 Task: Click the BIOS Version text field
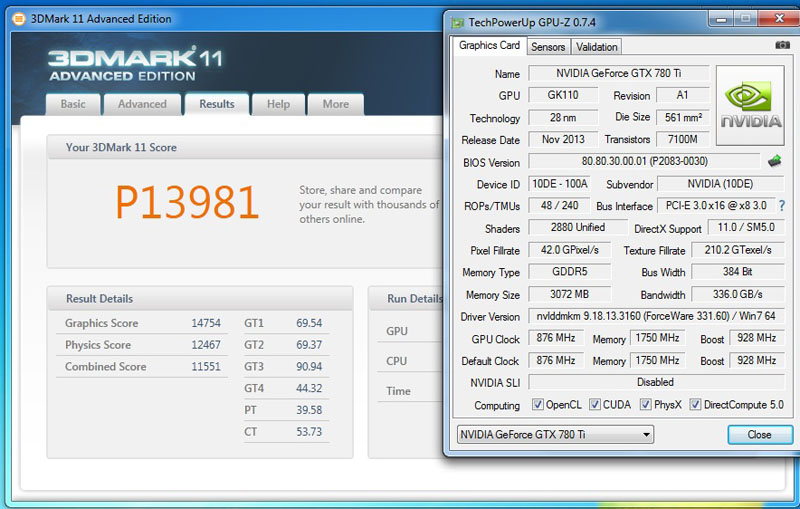pos(643,162)
